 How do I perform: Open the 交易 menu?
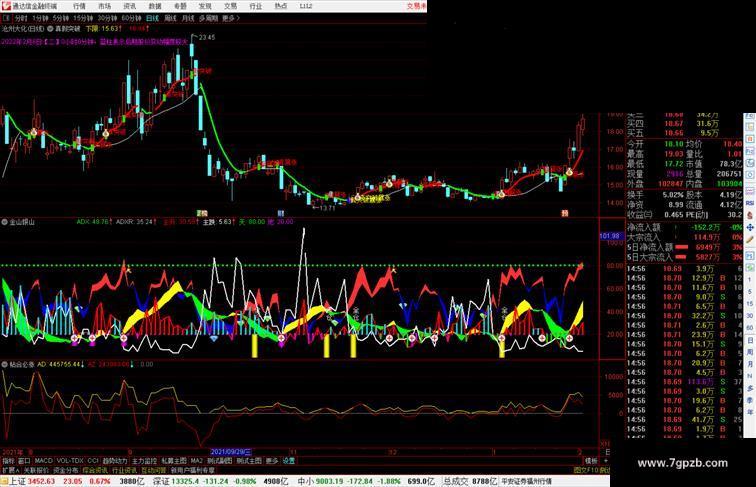(x=230, y=6)
